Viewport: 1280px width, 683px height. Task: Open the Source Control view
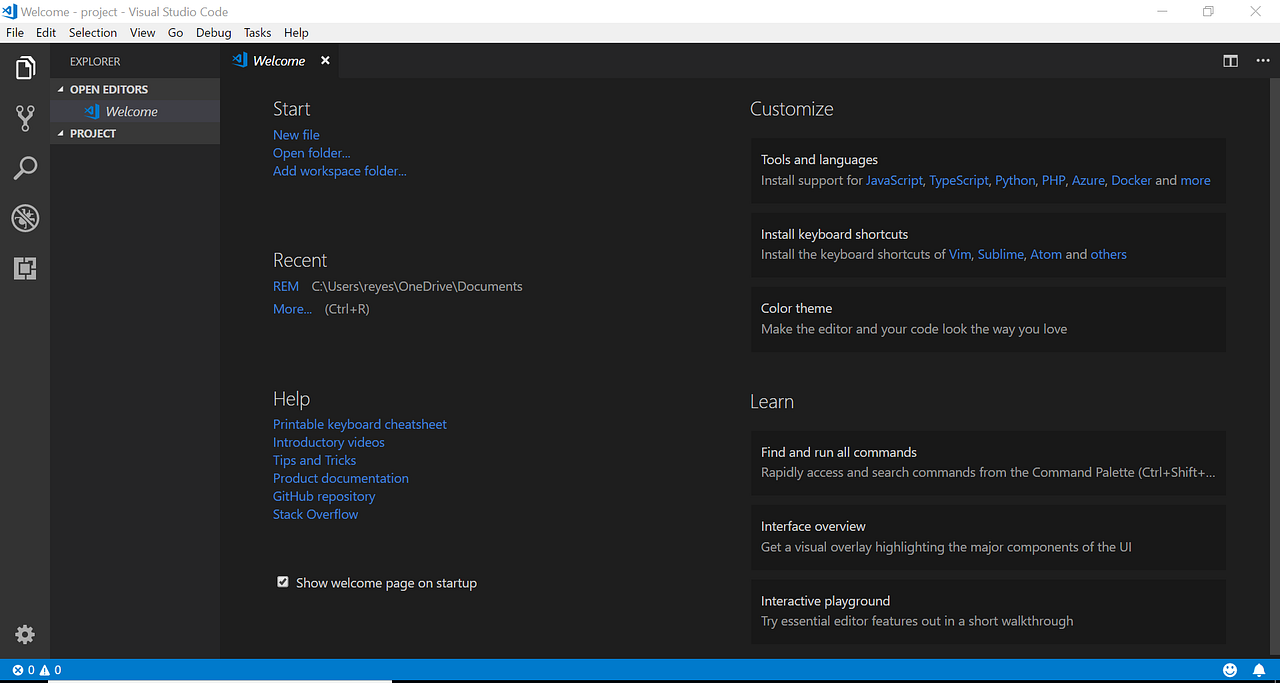click(x=24, y=117)
